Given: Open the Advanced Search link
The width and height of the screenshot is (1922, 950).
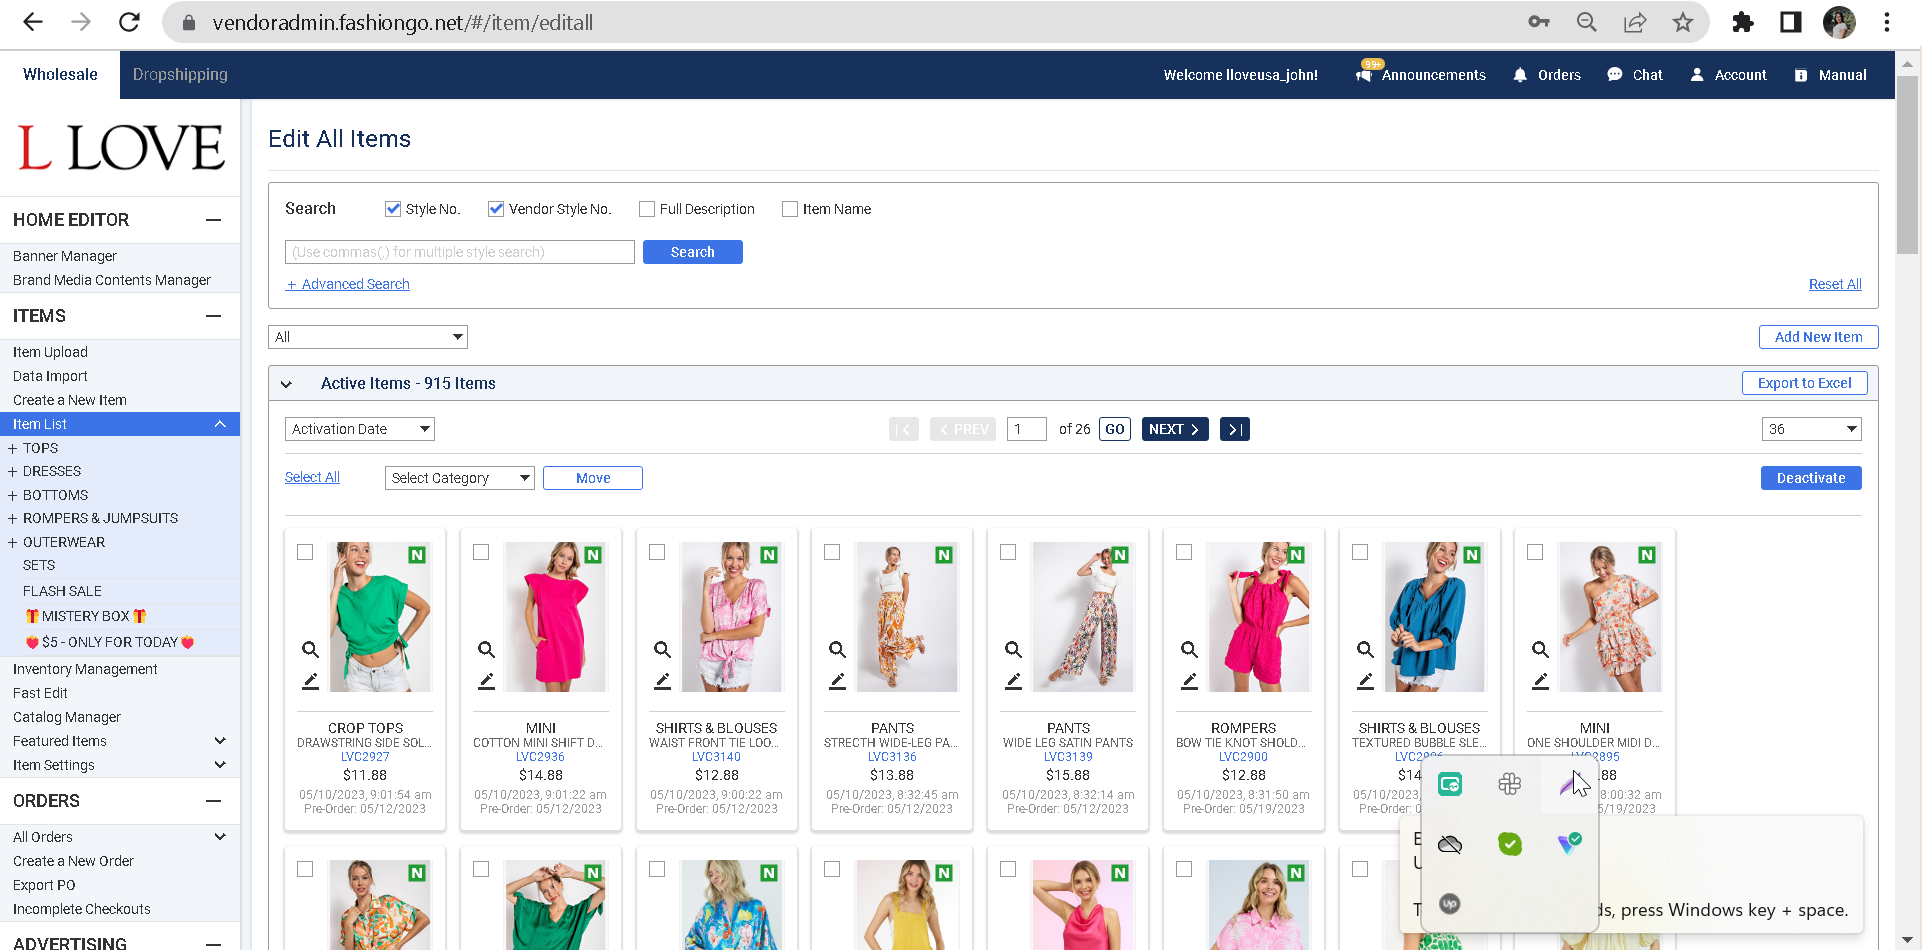Looking at the screenshot, I should point(348,284).
